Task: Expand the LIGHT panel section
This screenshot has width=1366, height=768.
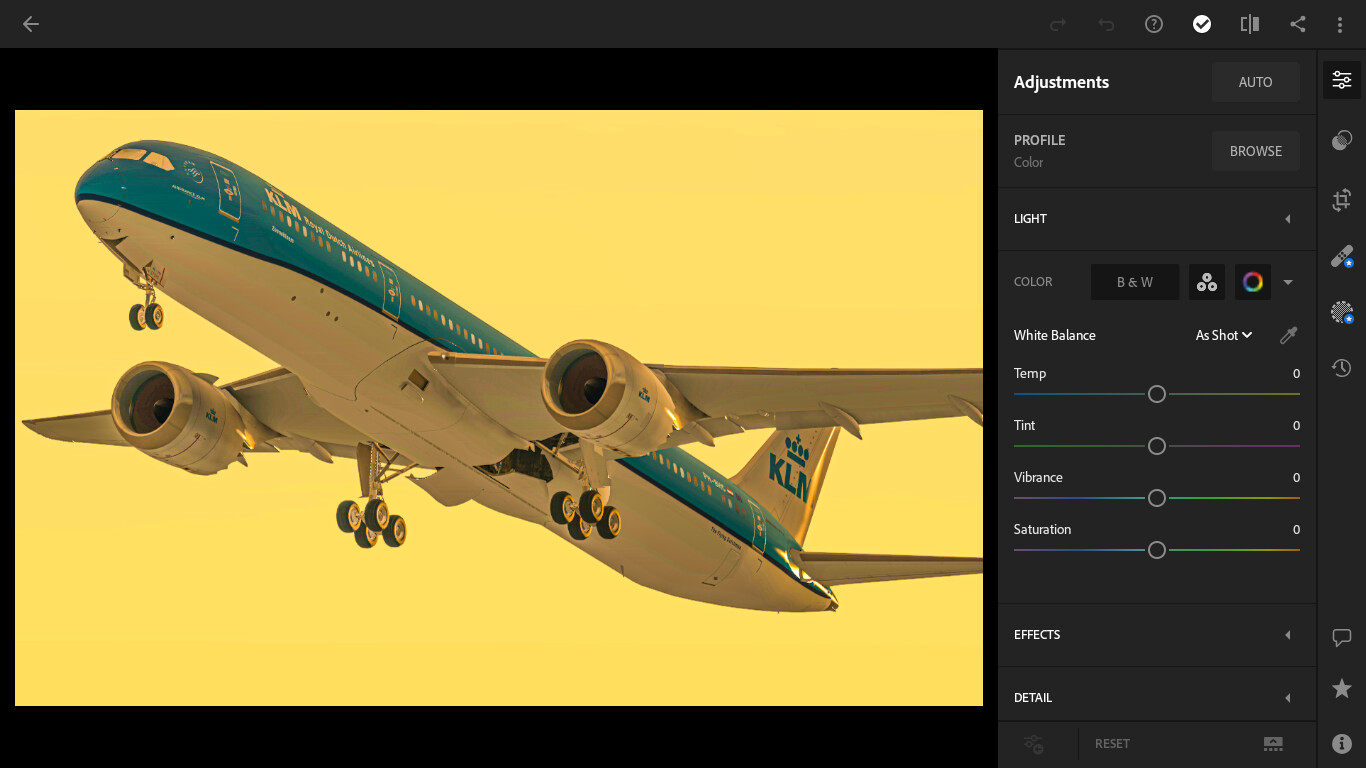Action: click(x=1157, y=219)
